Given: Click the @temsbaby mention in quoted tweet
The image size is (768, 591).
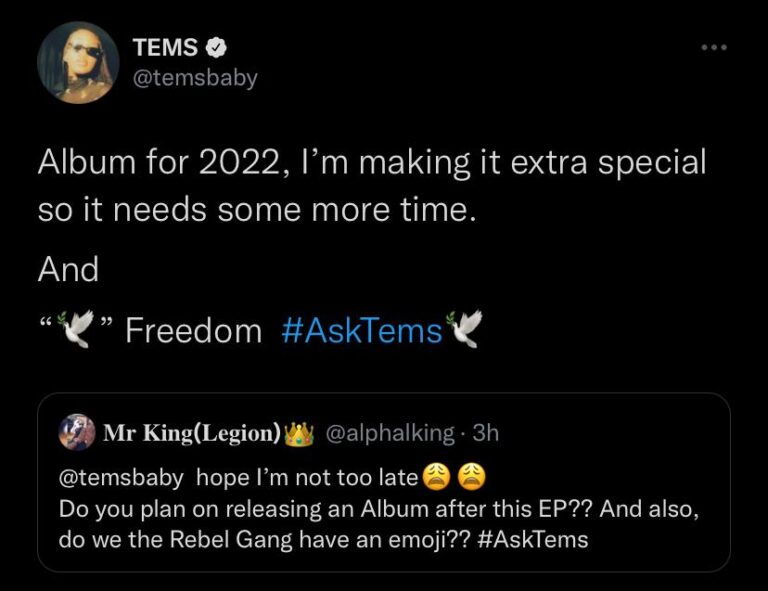Looking at the screenshot, I should click(121, 477).
